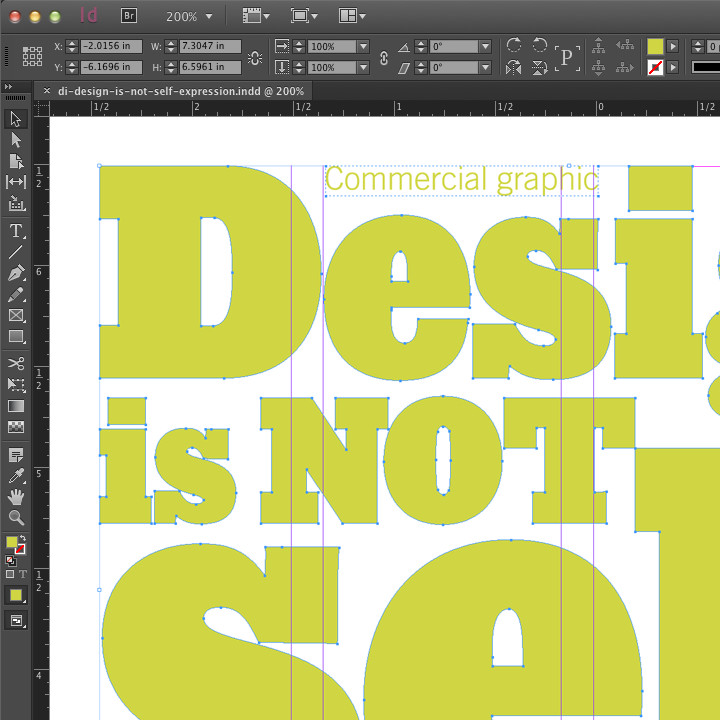720x720 pixels.
Task: Select the Note tool
Action: tap(16, 455)
